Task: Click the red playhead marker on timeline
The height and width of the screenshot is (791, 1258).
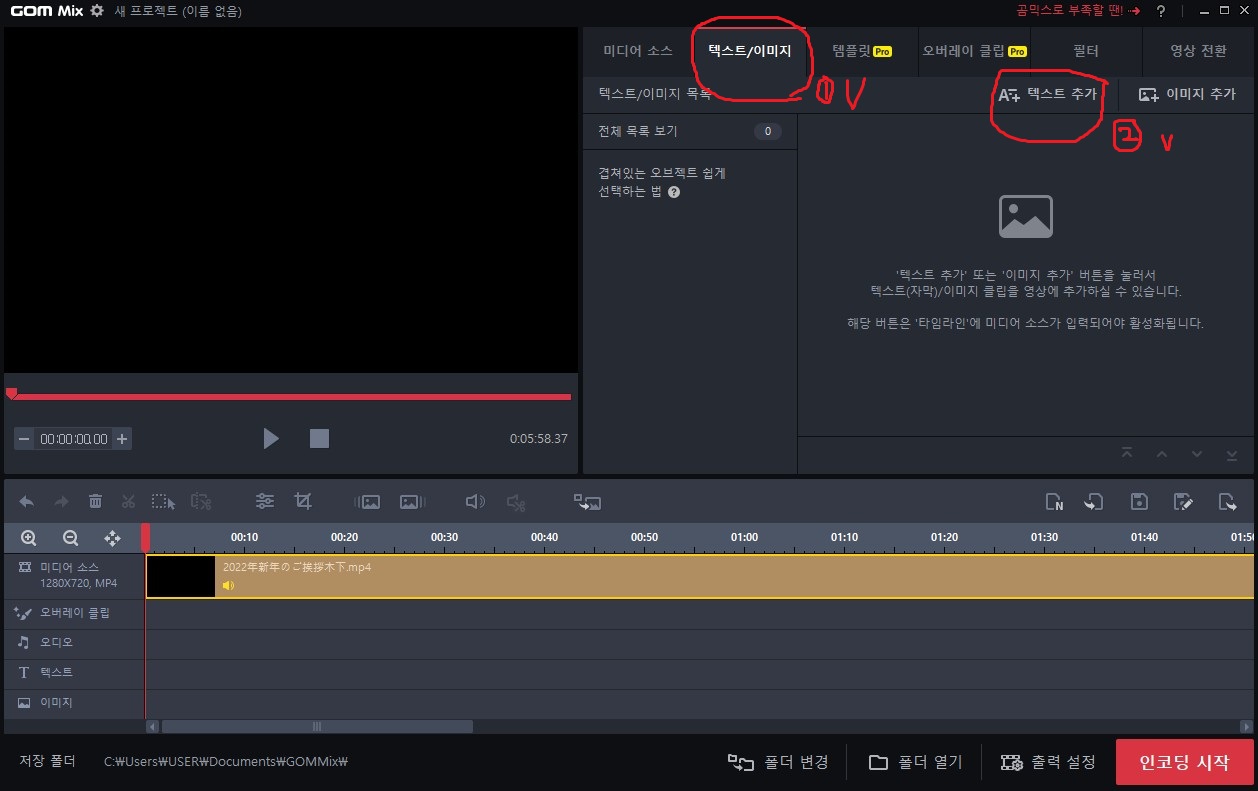Action: [146, 538]
